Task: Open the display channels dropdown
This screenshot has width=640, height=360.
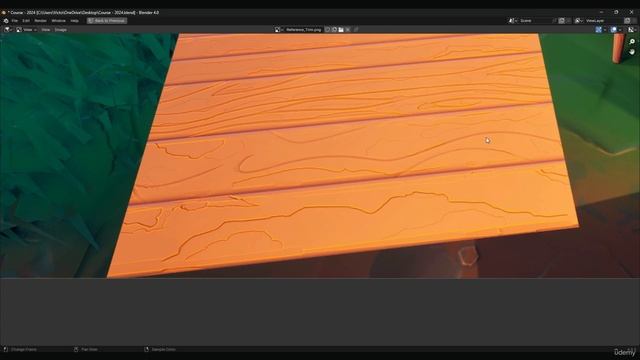Action: 632,29
